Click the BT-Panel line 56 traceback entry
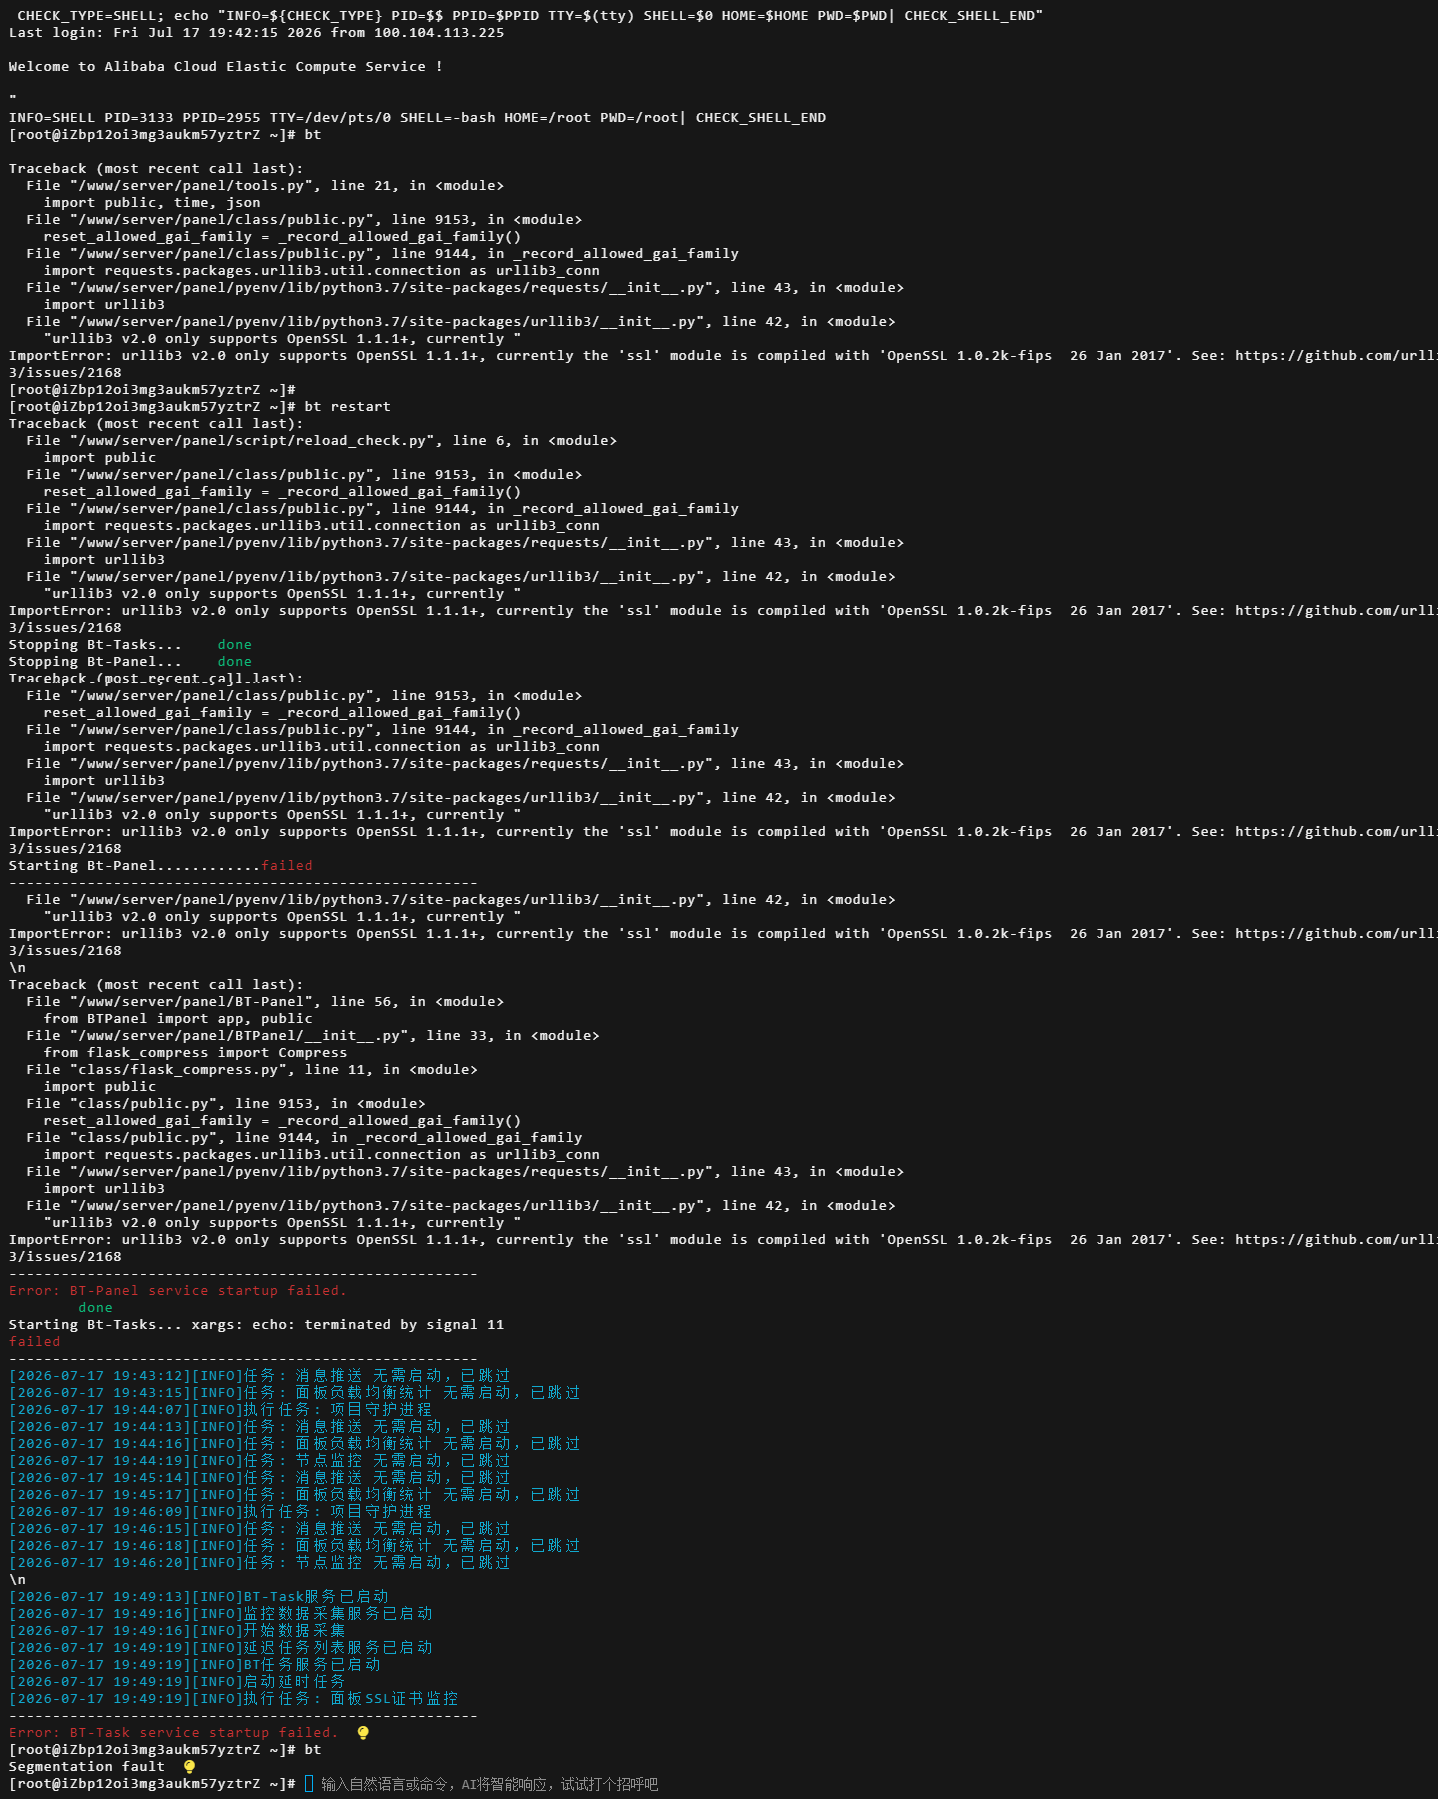Image resolution: width=1438 pixels, height=1799 pixels. tap(265, 1002)
